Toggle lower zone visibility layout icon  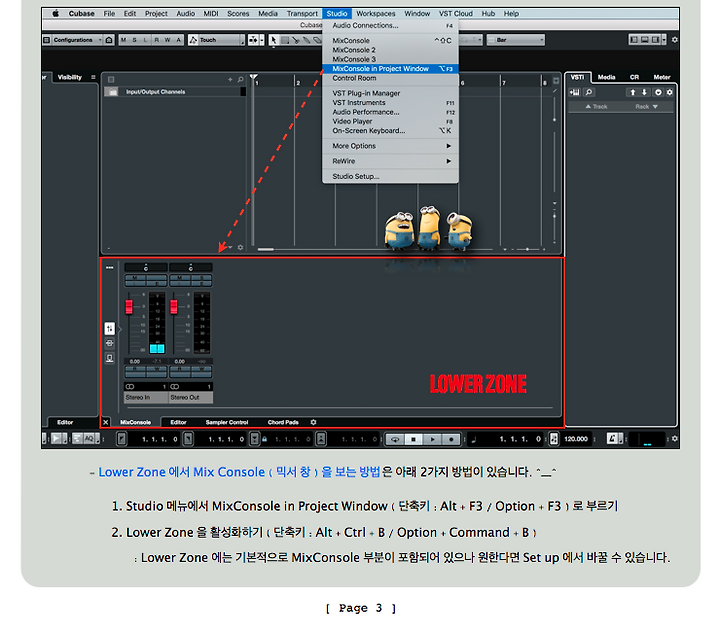645,40
